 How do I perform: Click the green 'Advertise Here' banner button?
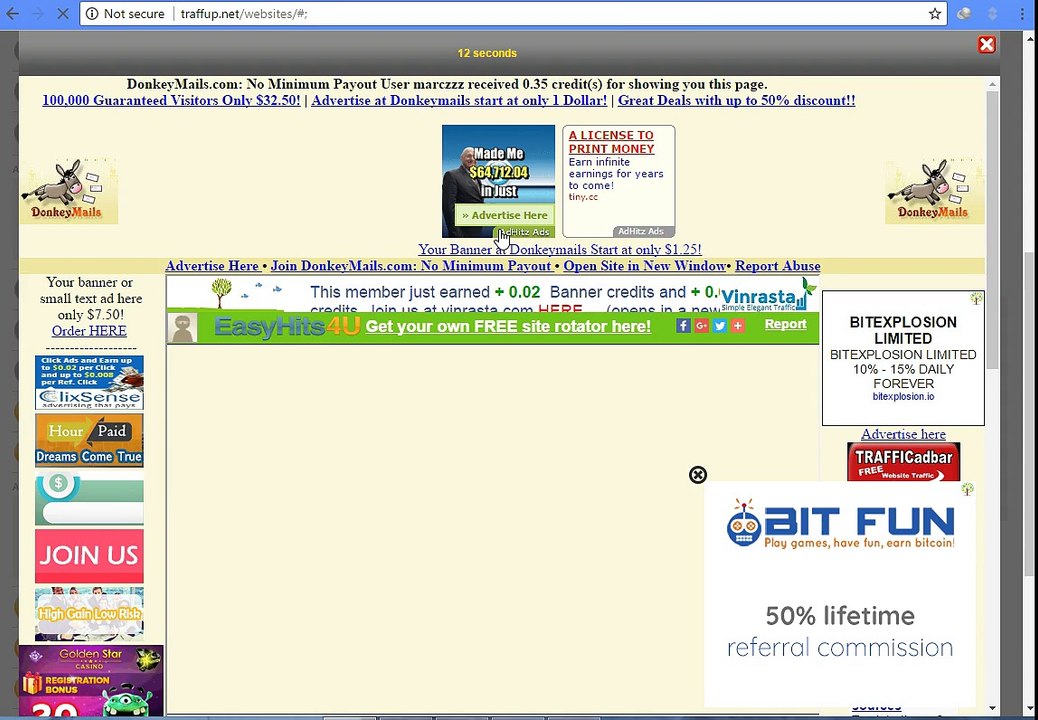[504, 215]
